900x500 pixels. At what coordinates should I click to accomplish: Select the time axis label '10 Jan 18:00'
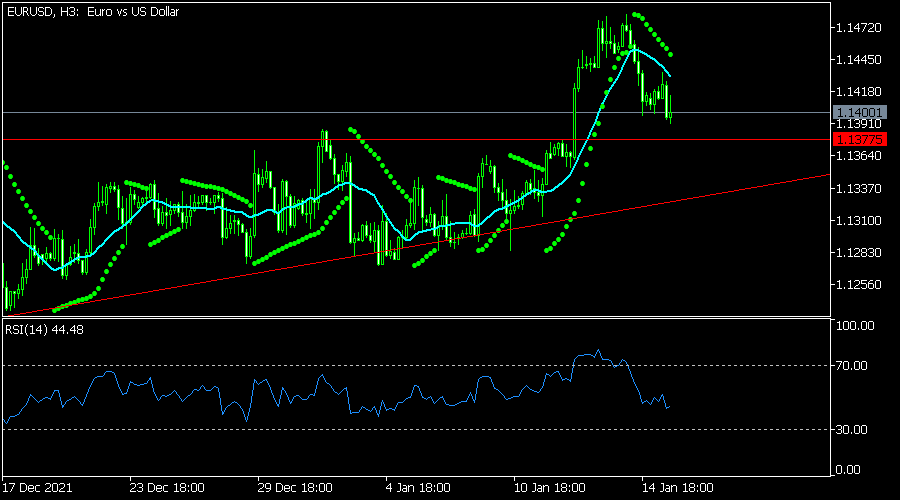pyautogui.click(x=550, y=488)
